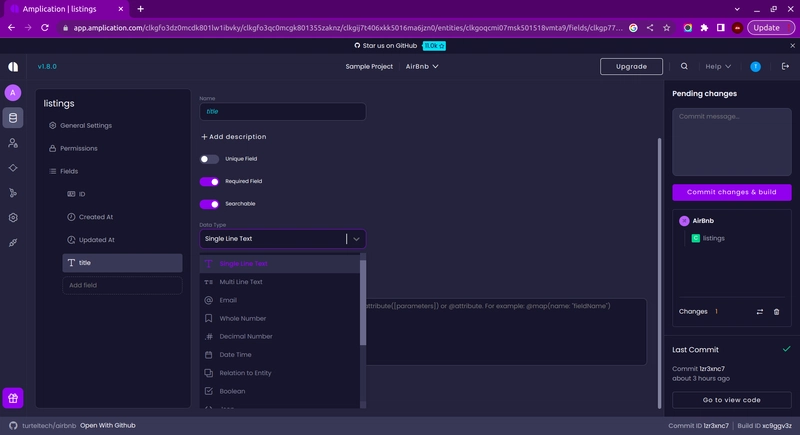Close the Star us on GitHub banner
800x435 pixels.
click(792, 45)
